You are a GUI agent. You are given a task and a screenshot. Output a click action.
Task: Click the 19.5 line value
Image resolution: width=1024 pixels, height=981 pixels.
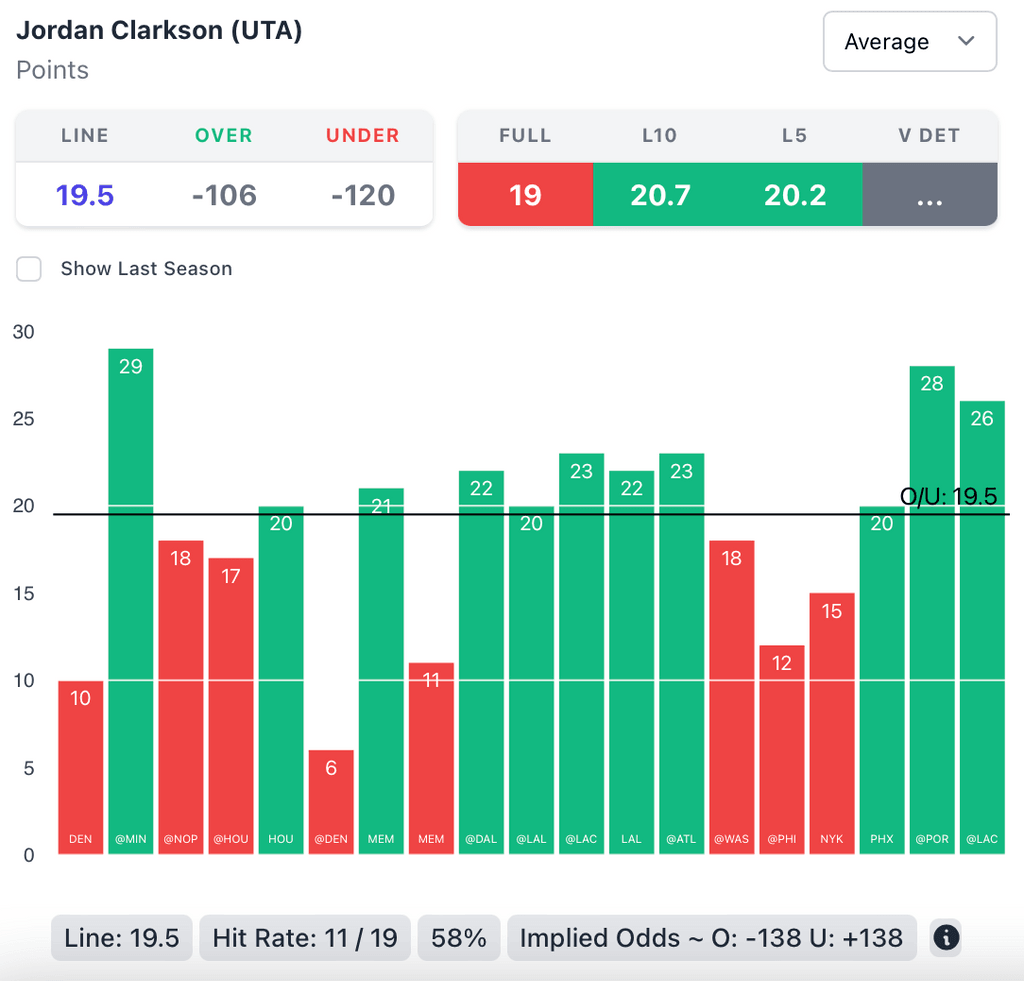click(85, 195)
